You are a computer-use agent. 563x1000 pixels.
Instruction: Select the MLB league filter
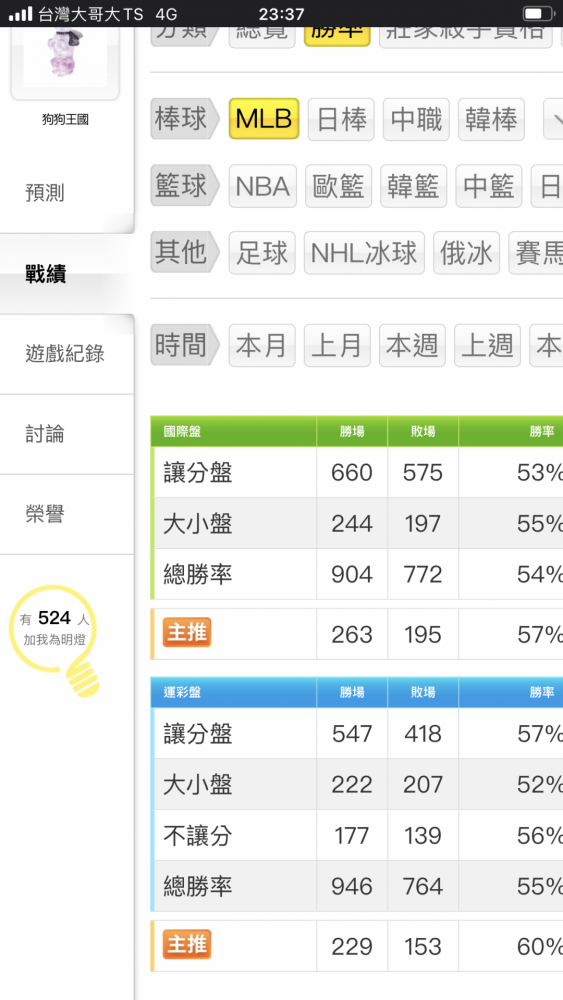264,119
